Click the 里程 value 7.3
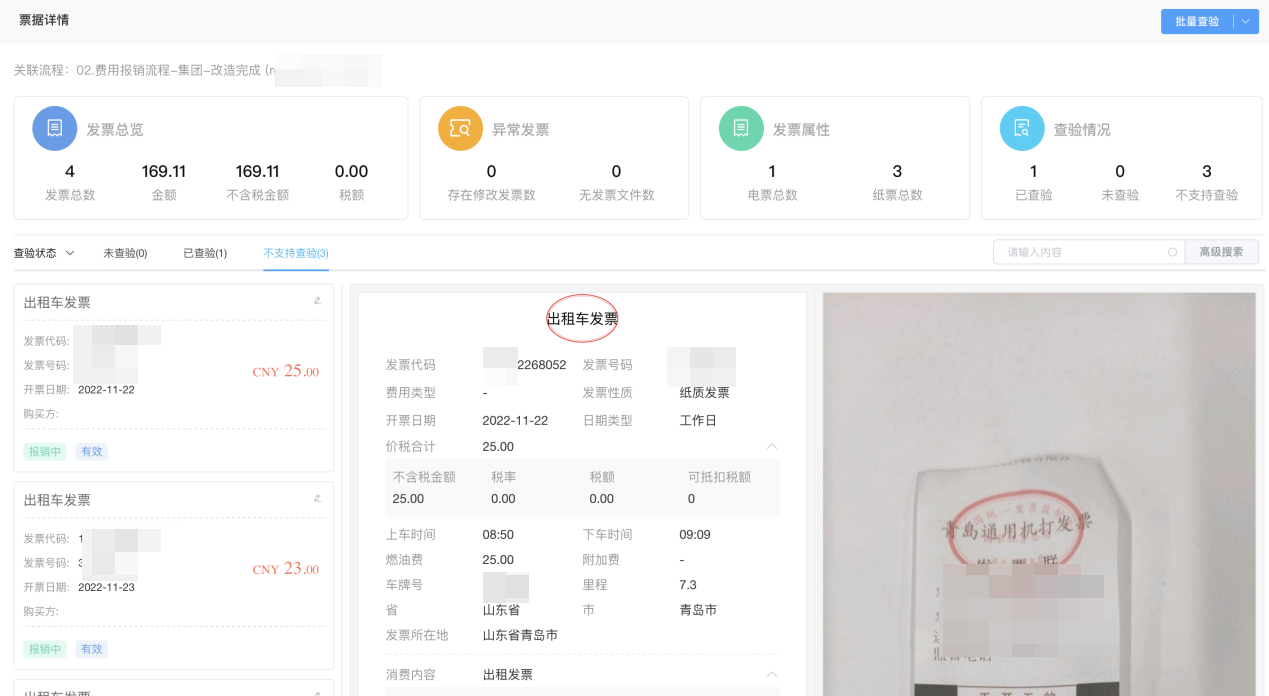1269x696 pixels. click(x=688, y=585)
